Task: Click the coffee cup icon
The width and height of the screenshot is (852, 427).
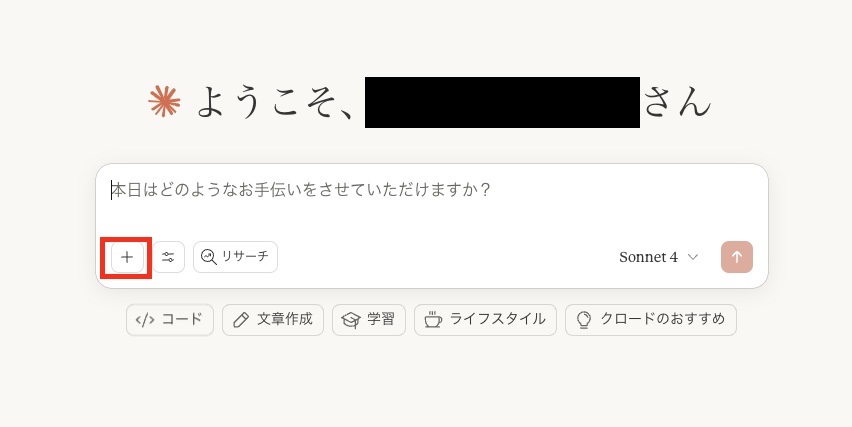Action: point(433,319)
